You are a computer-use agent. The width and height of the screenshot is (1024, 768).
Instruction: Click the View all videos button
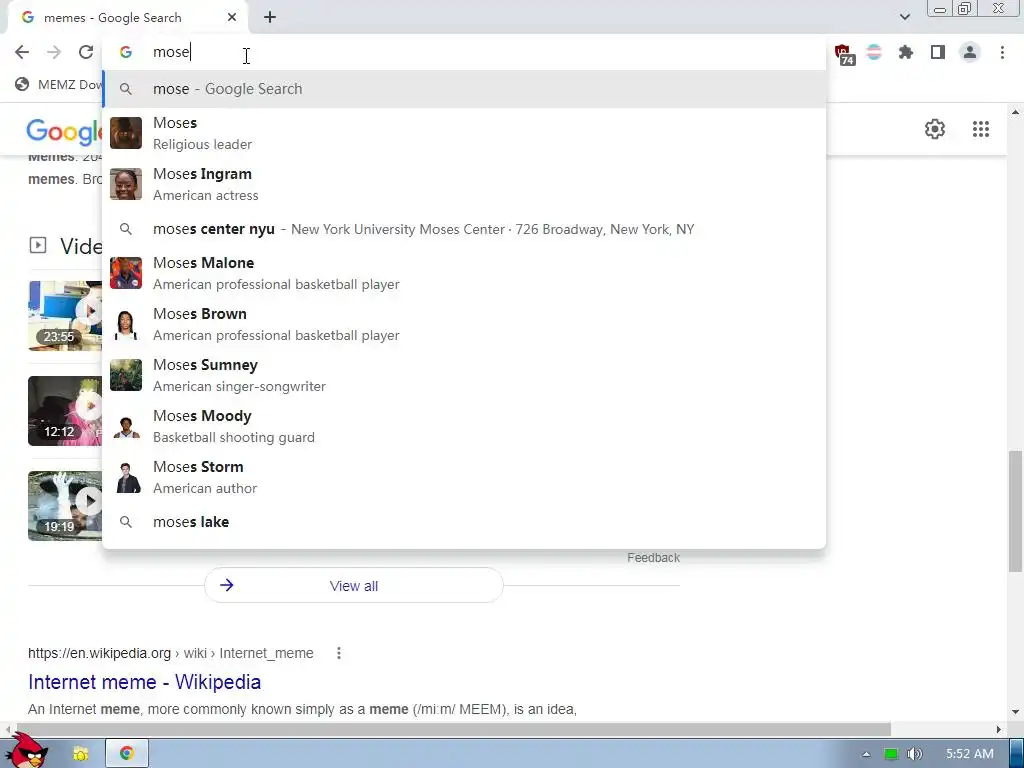tap(353, 586)
